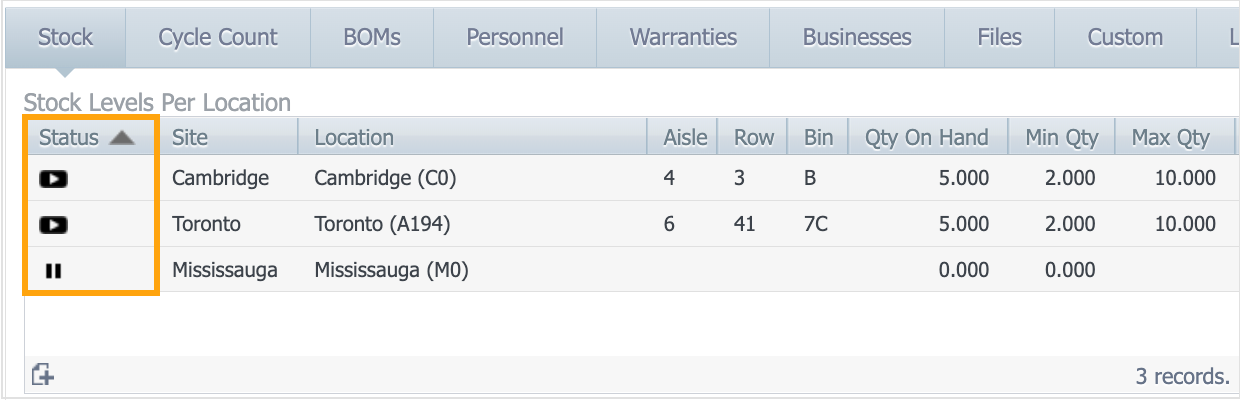Click the Min Qty column header
The image size is (1240, 400).
pos(1061,138)
